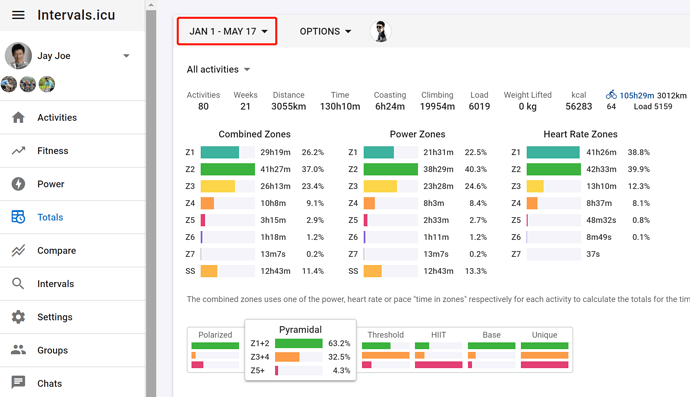Select the second small group avatar
Viewport: 690px width, 397px height.
(x=28, y=84)
